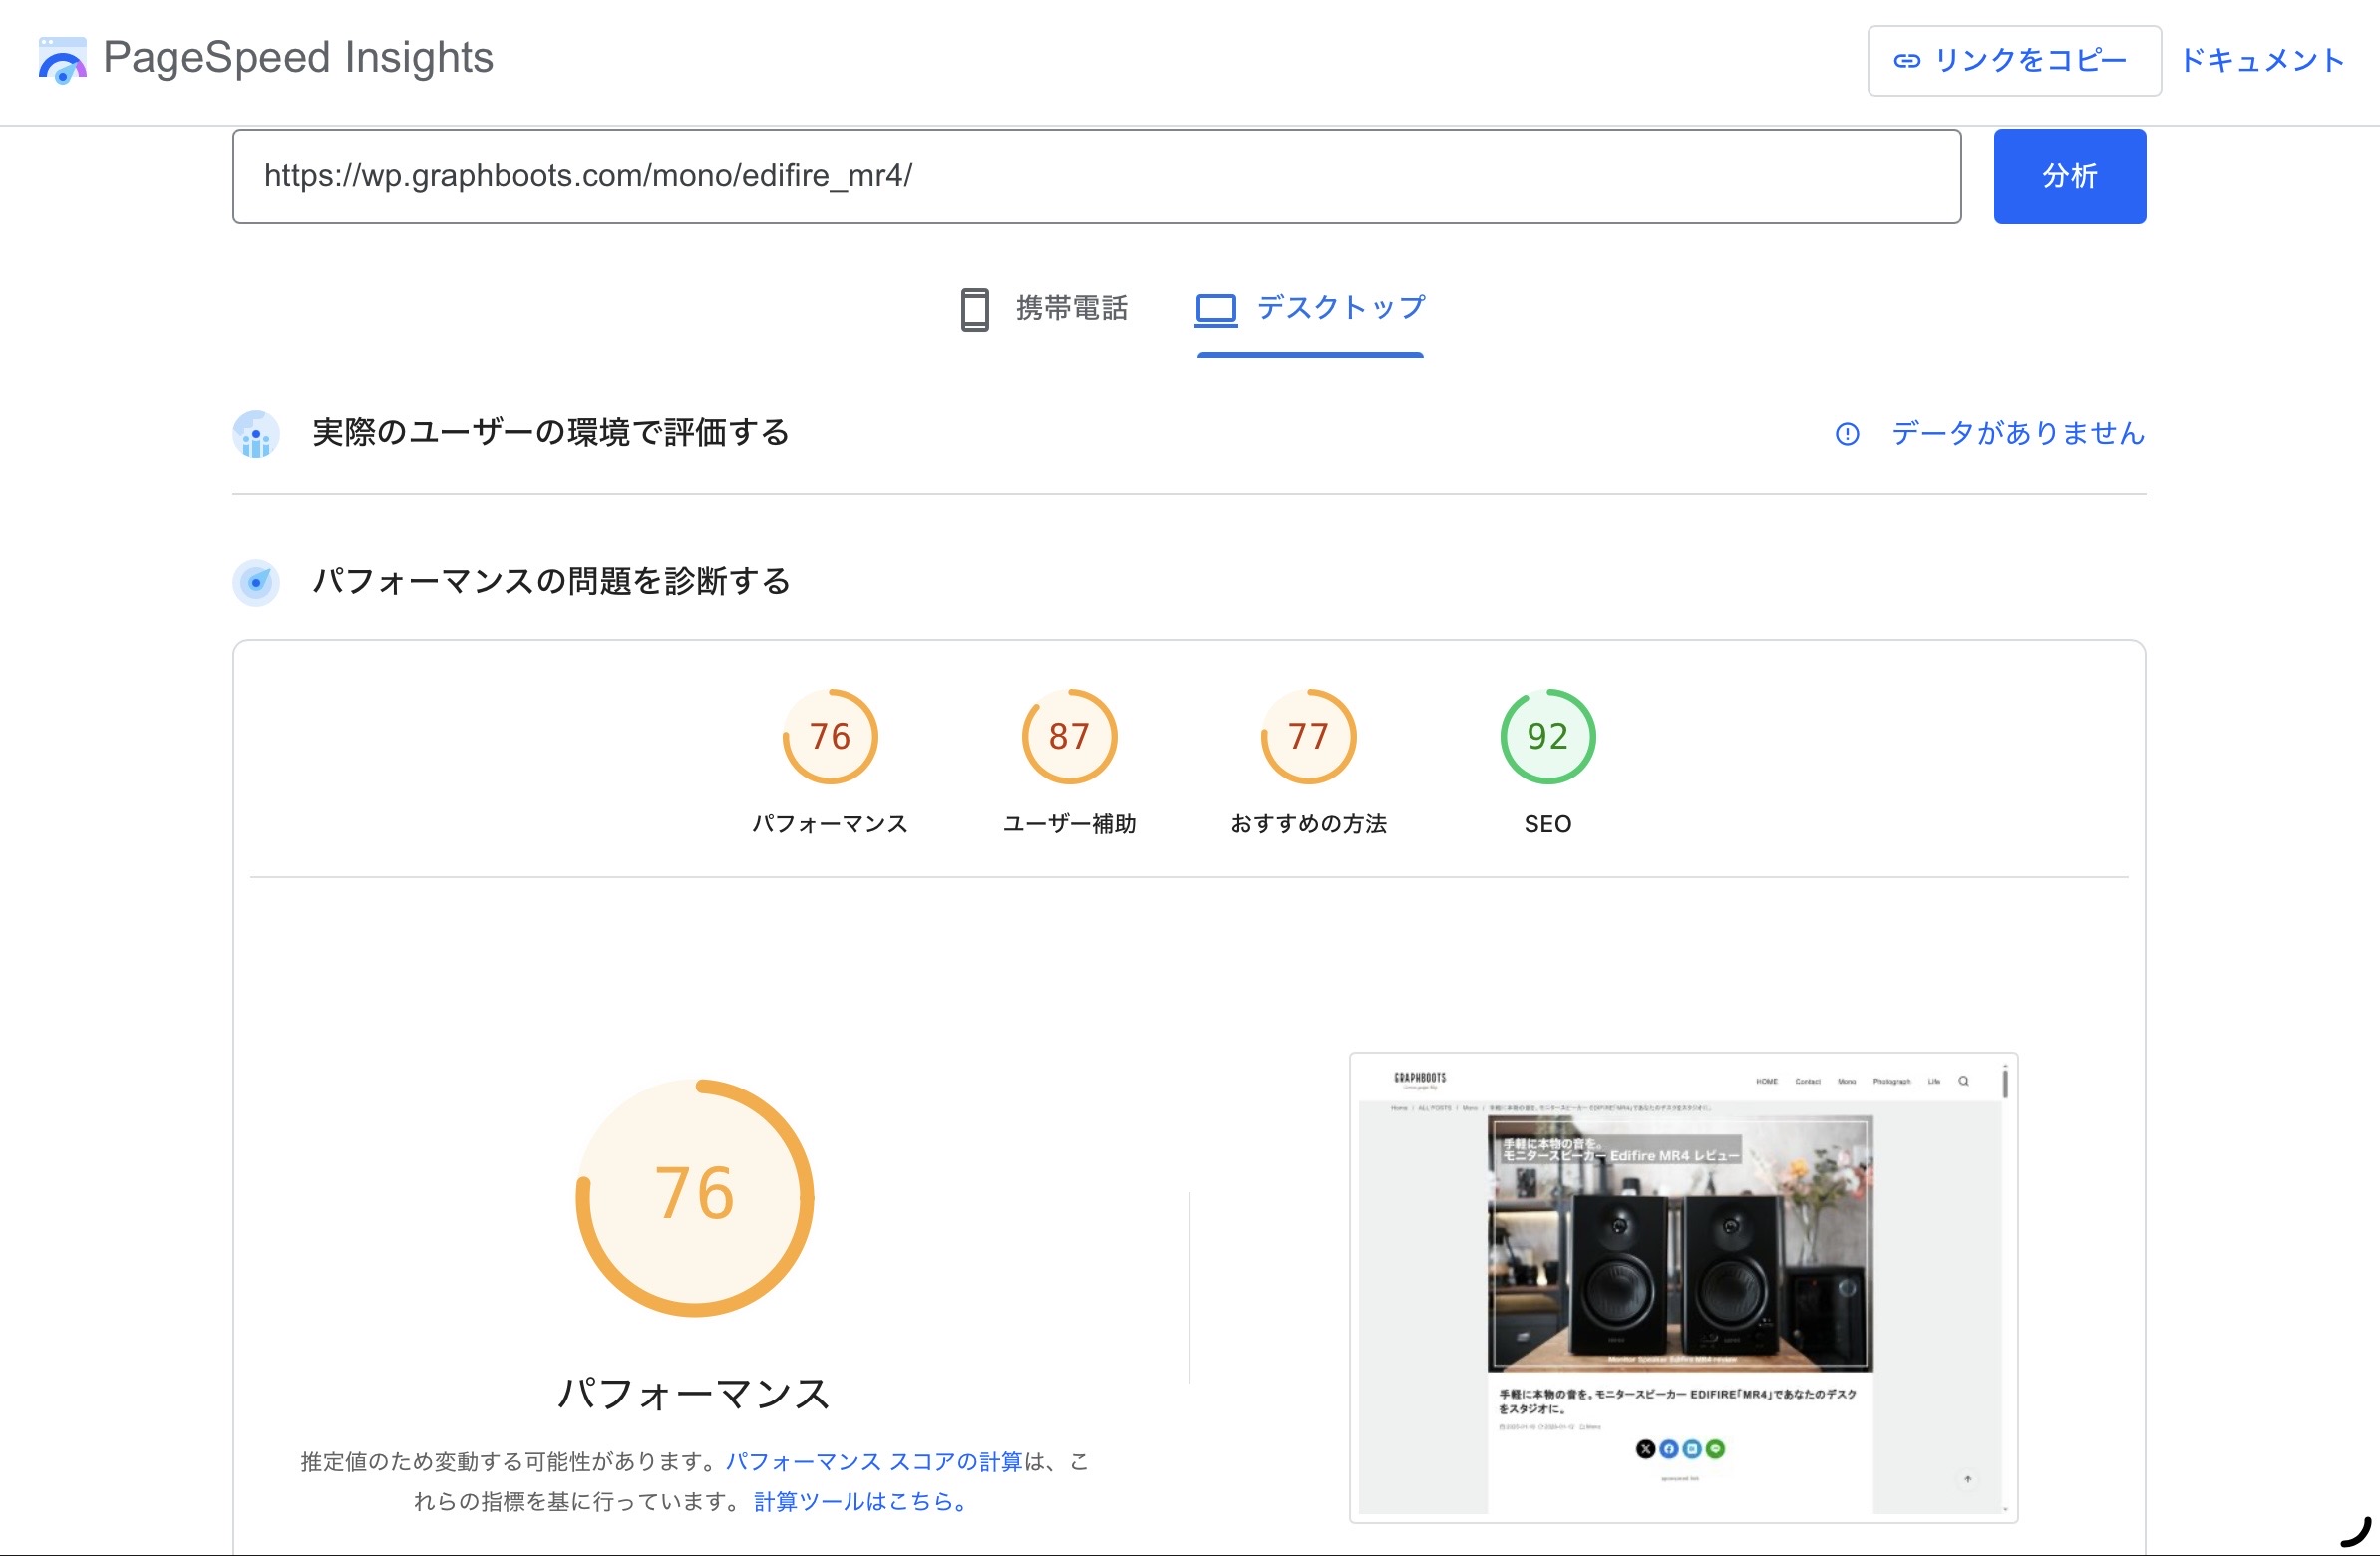The width and height of the screenshot is (2380, 1556).
Task: Click the info icon next to データがありません
Action: (x=1847, y=434)
